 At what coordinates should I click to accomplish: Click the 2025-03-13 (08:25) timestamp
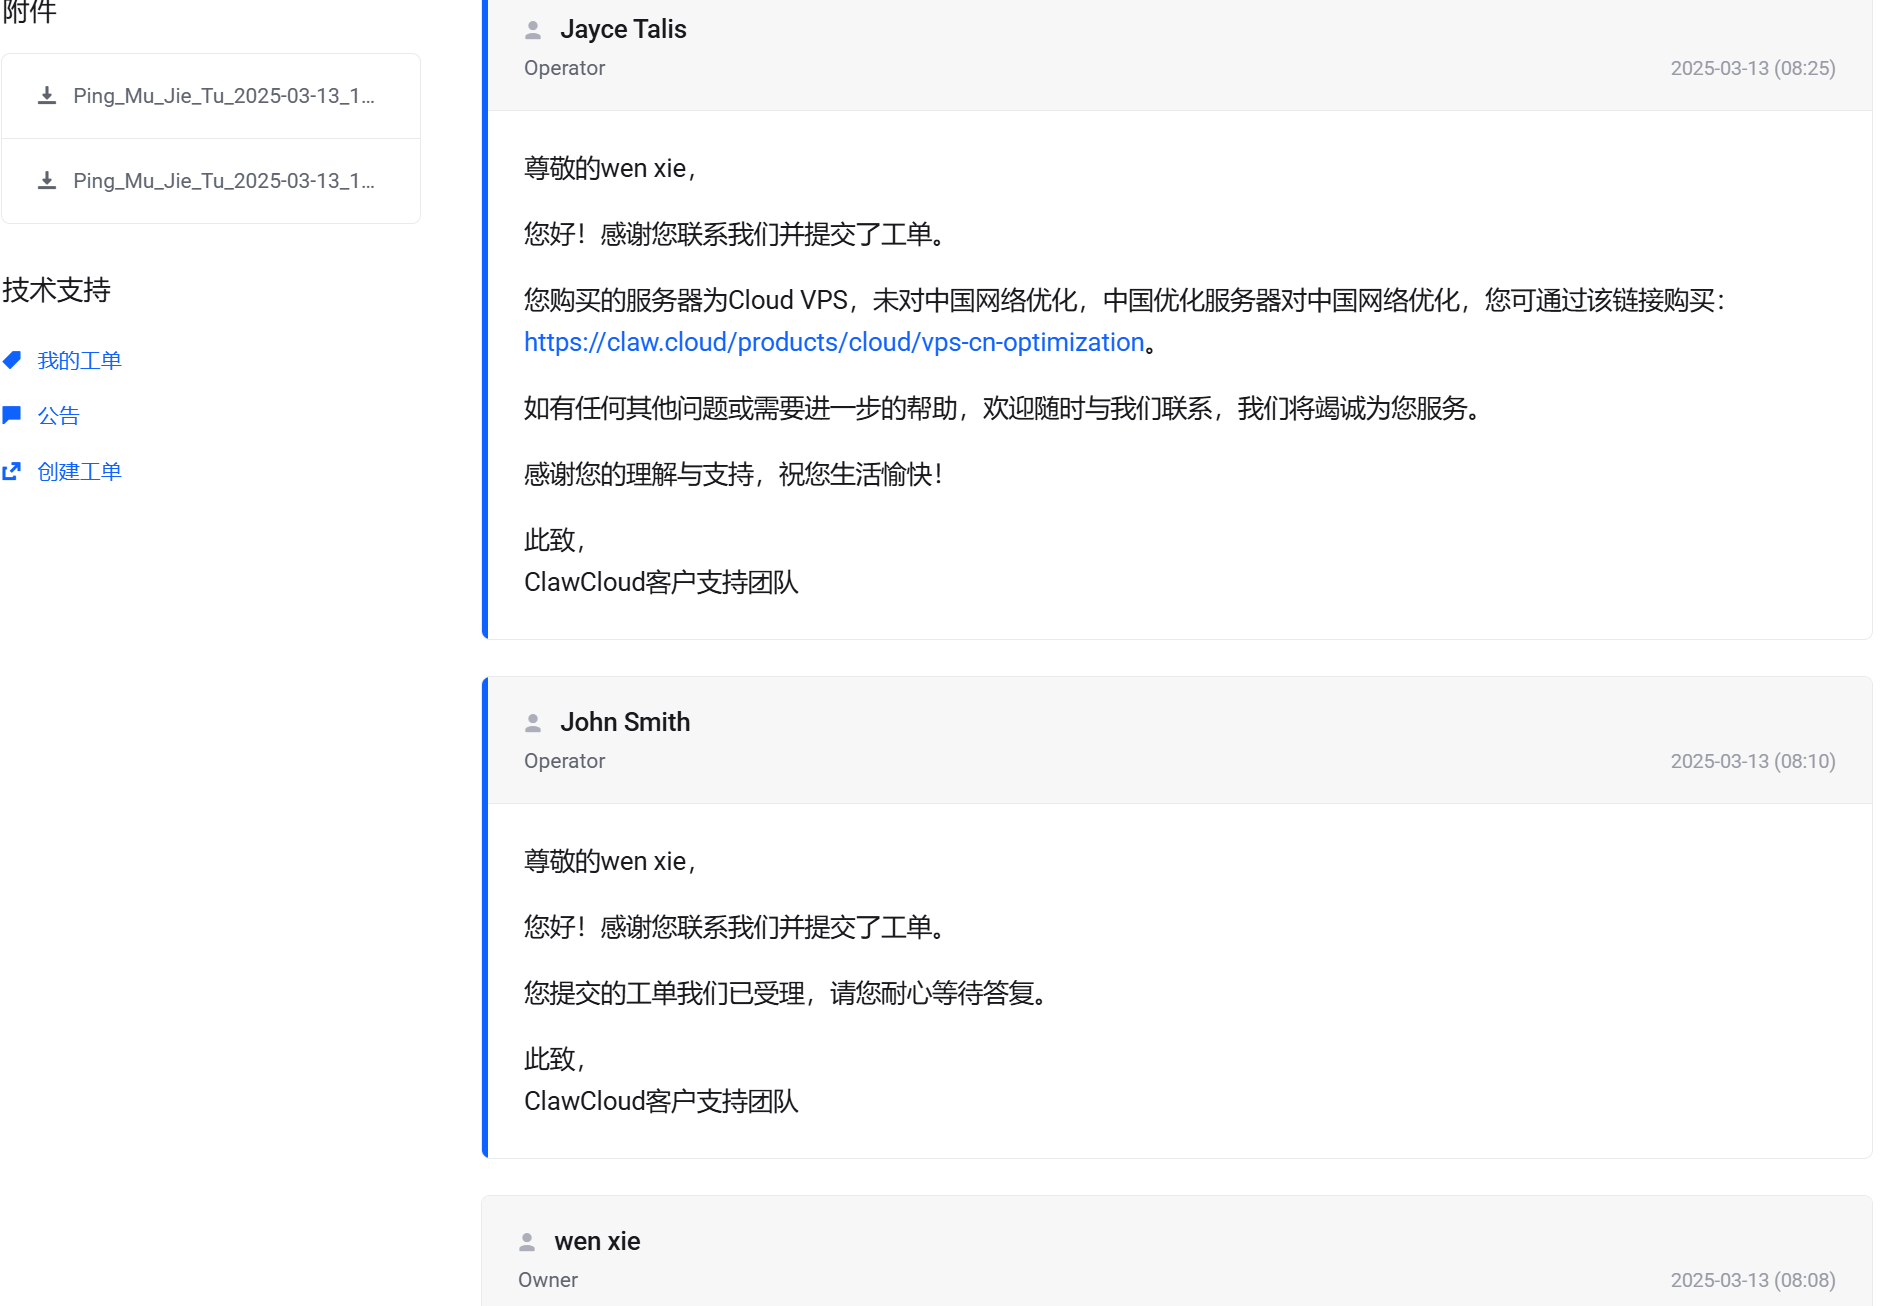click(1752, 67)
